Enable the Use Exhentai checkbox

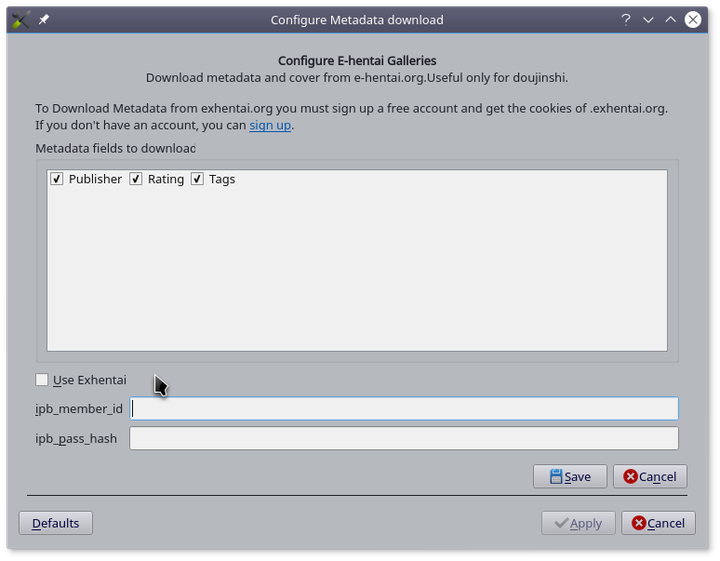tap(42, 380)
